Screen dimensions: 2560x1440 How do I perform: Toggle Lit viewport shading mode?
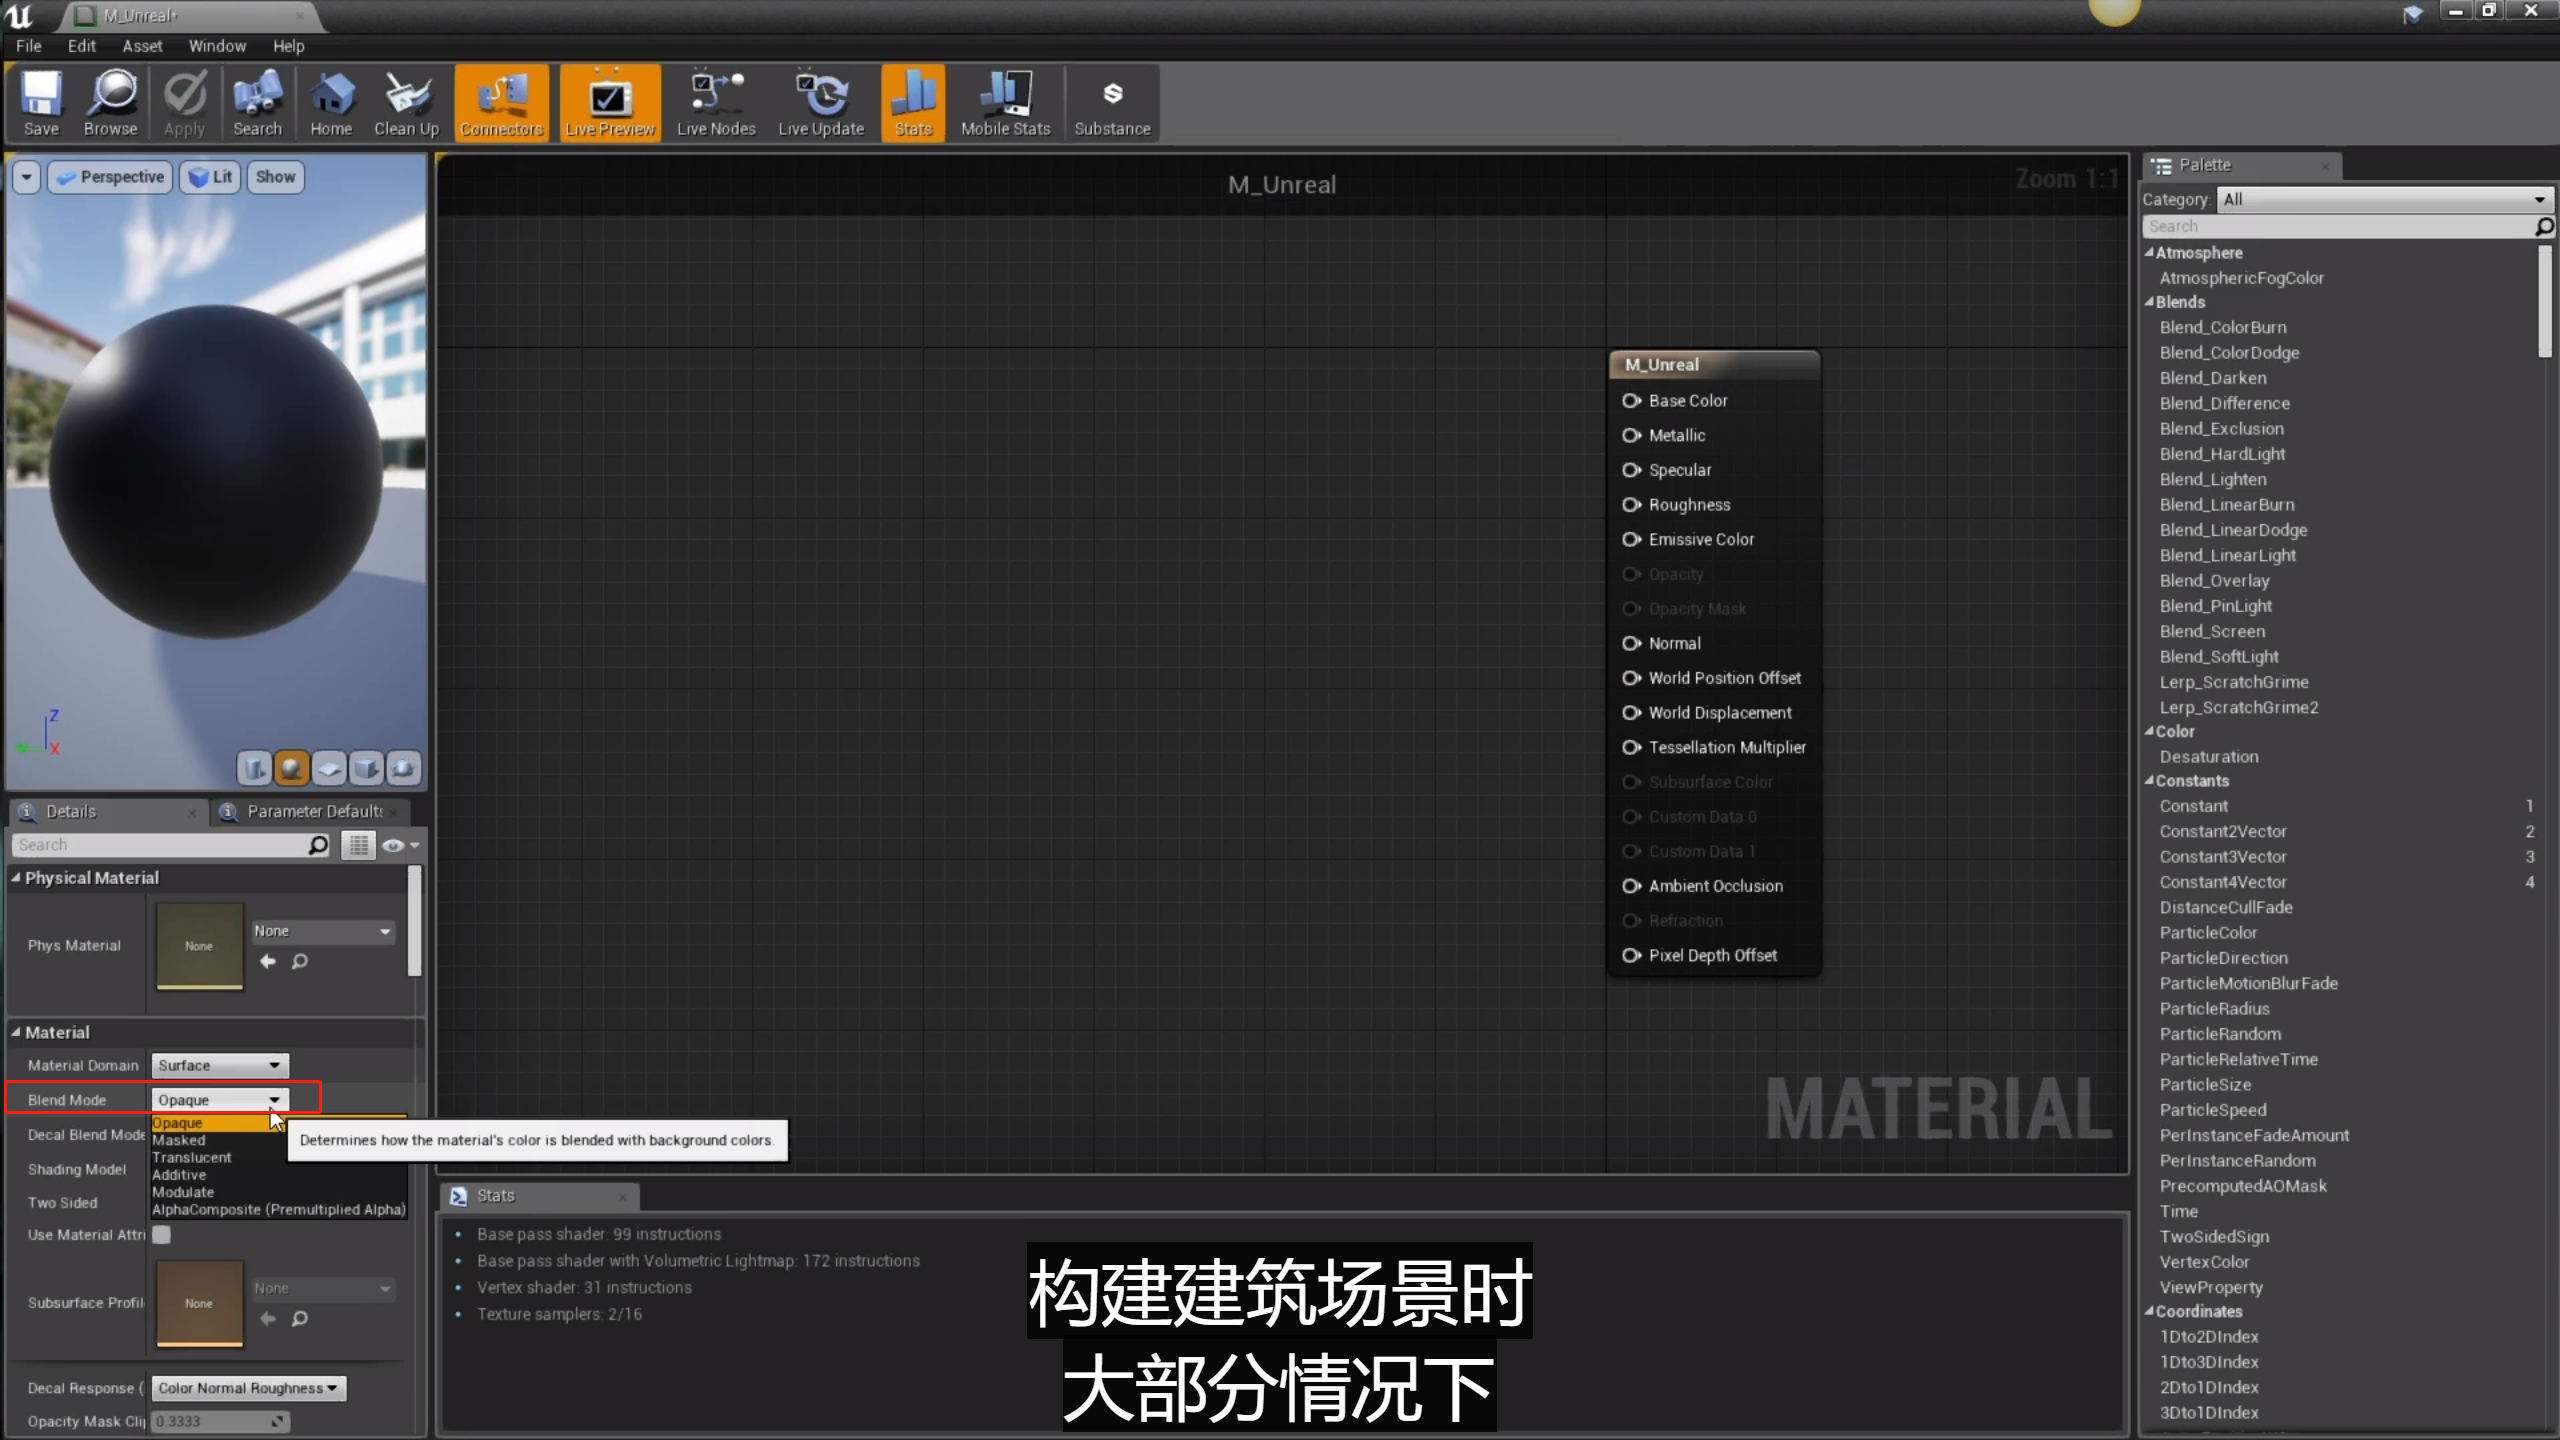tap(210, 177)
